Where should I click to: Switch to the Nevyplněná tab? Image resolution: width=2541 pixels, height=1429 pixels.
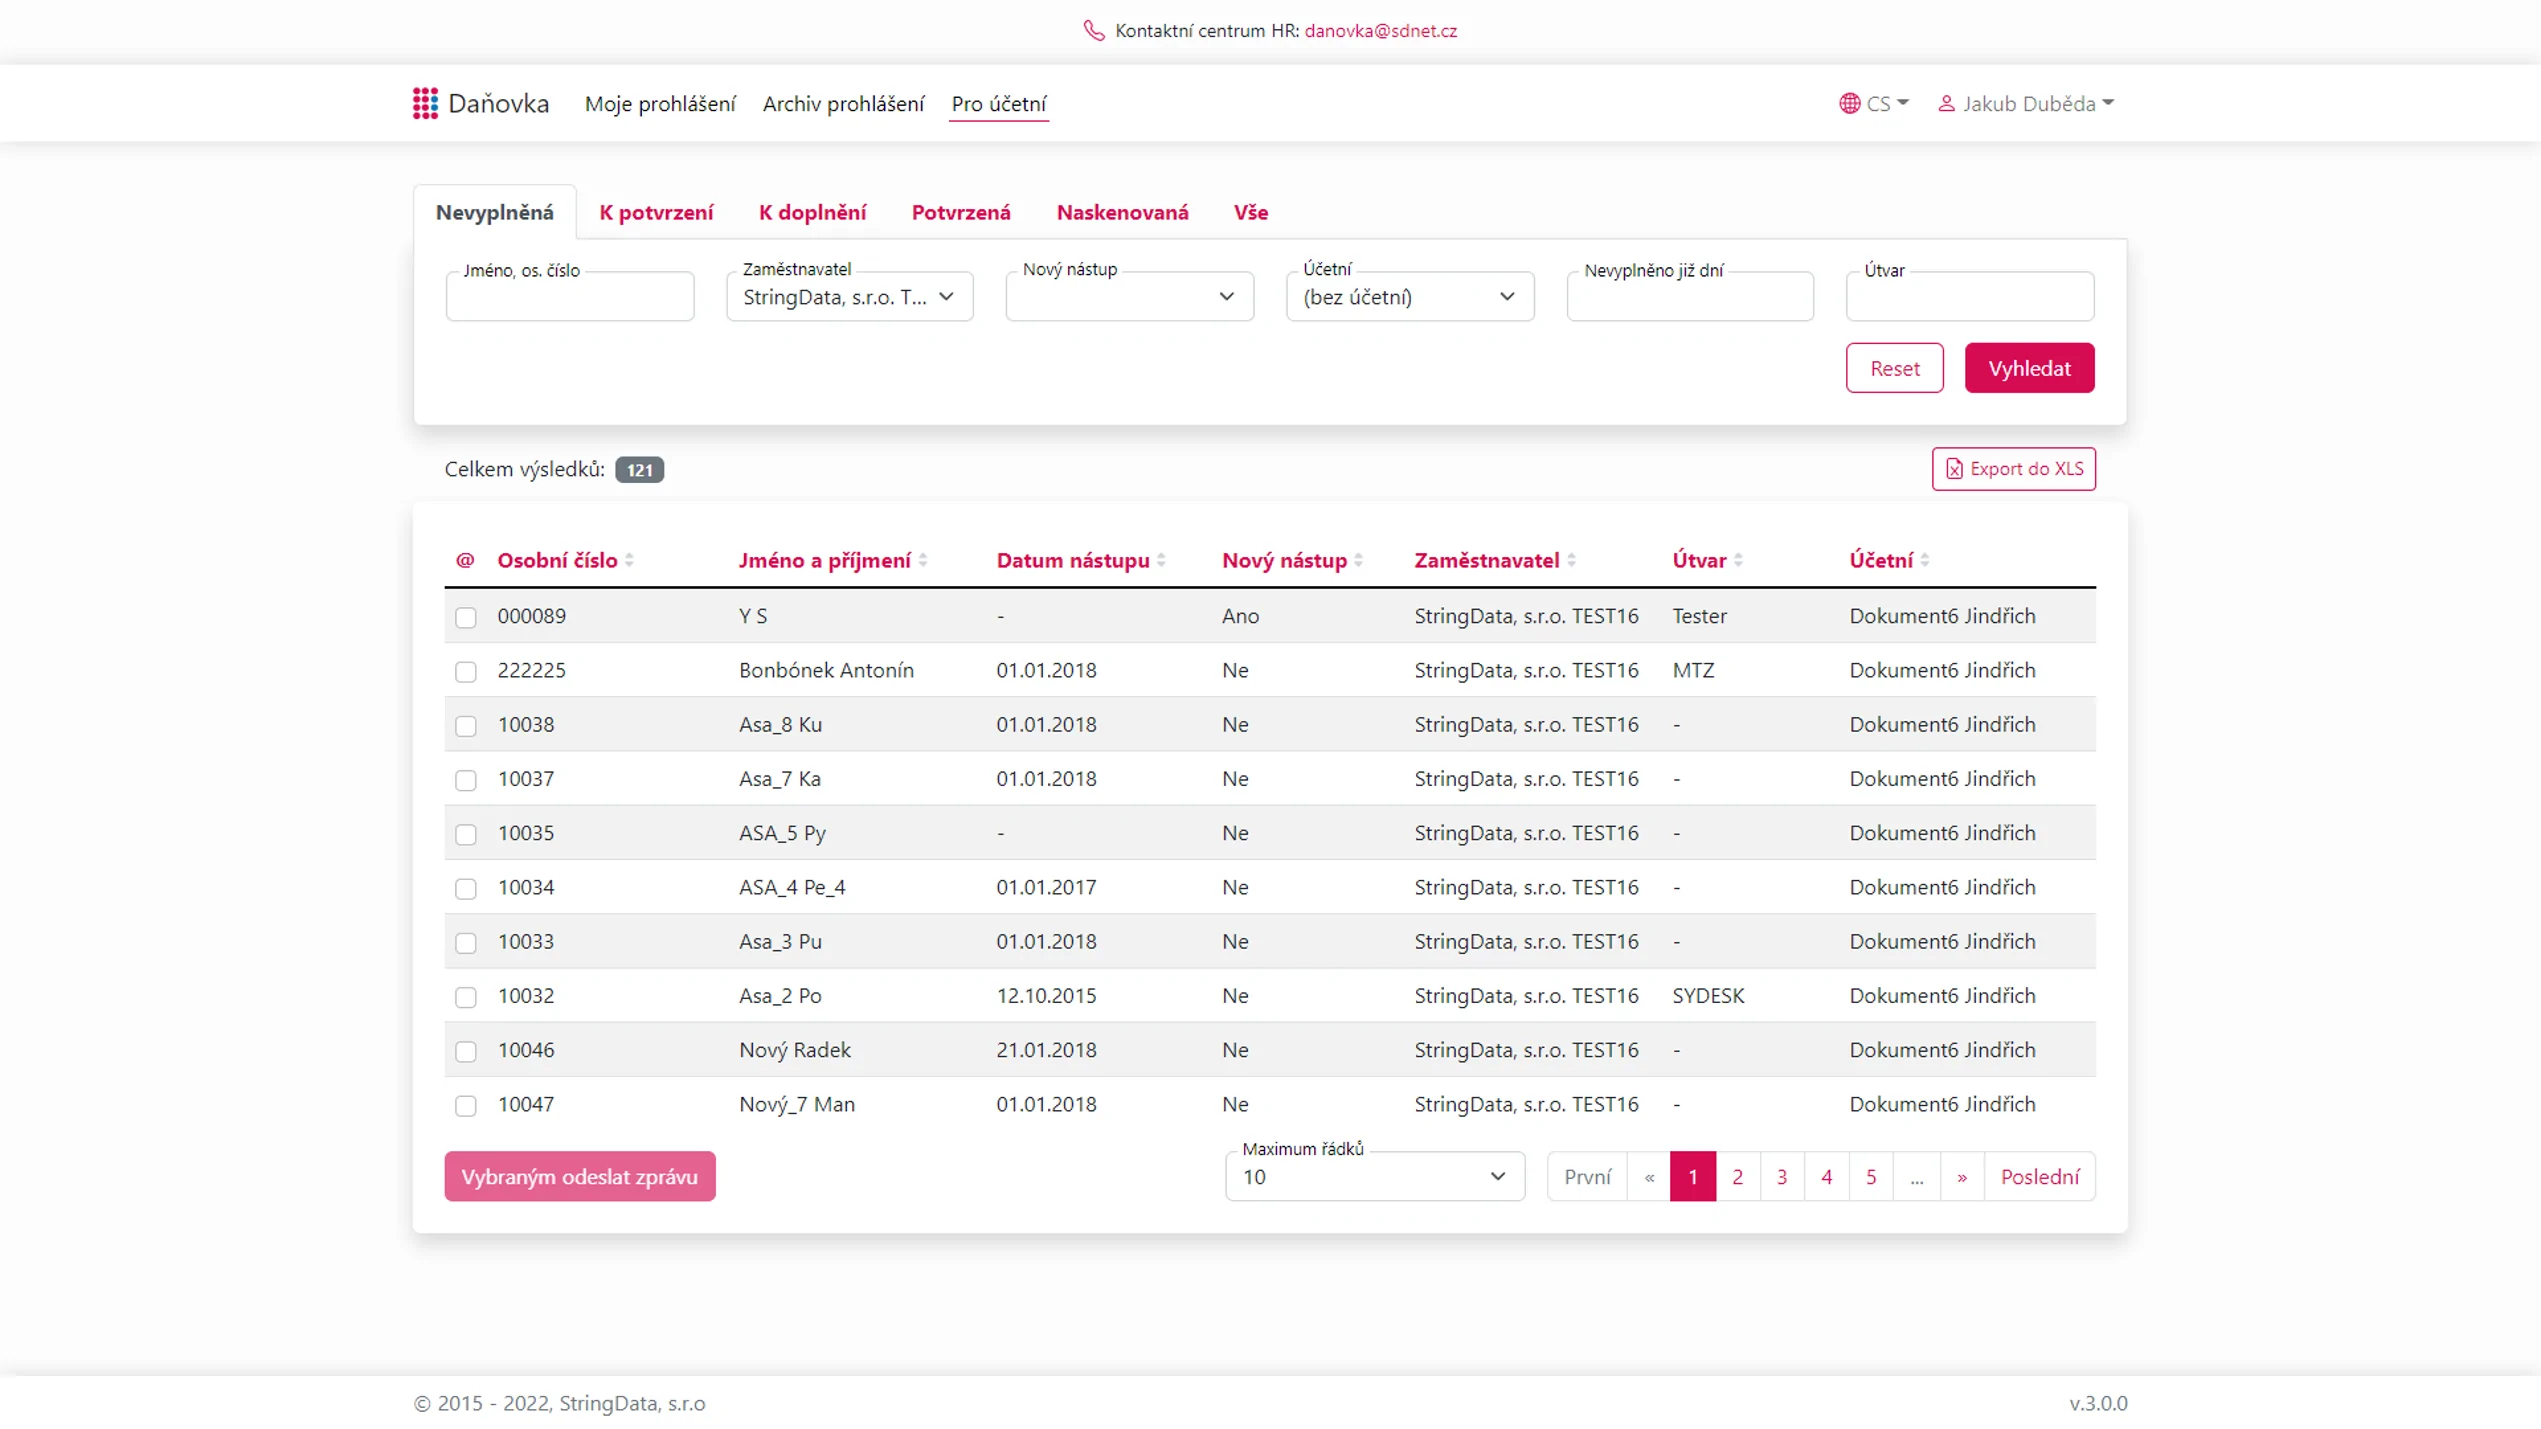[494, 212]
